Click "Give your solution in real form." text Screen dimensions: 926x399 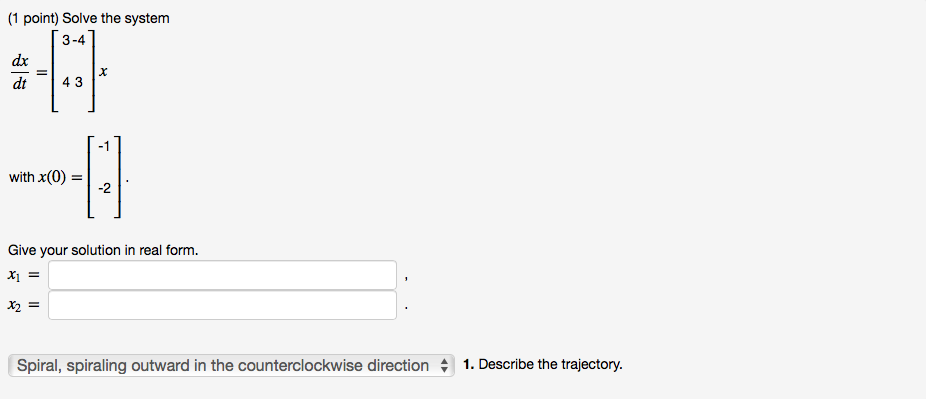point(103,250)
